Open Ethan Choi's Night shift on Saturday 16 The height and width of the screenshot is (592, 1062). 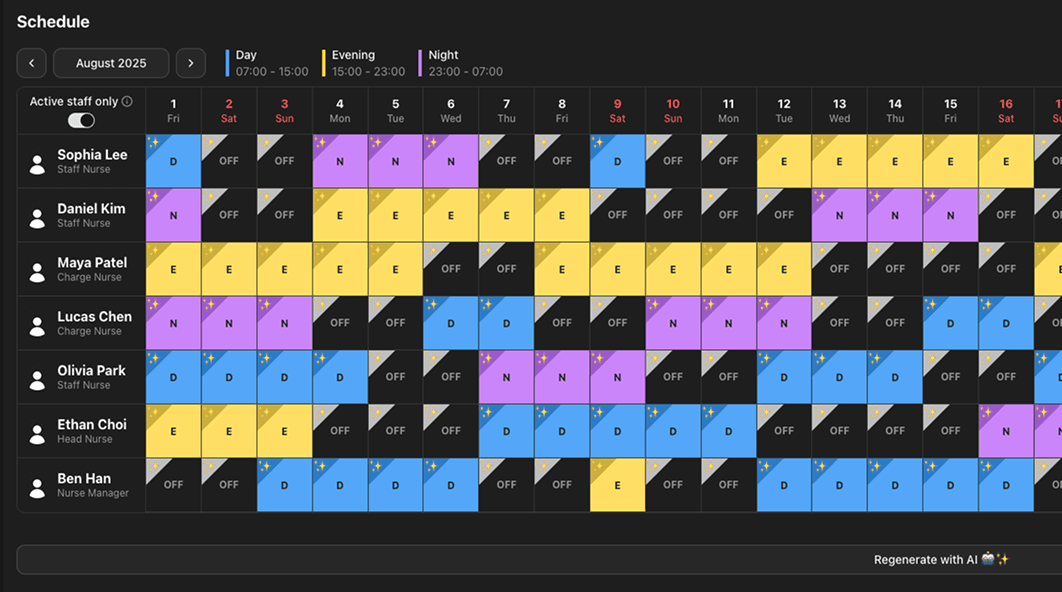click(1005, 431)
